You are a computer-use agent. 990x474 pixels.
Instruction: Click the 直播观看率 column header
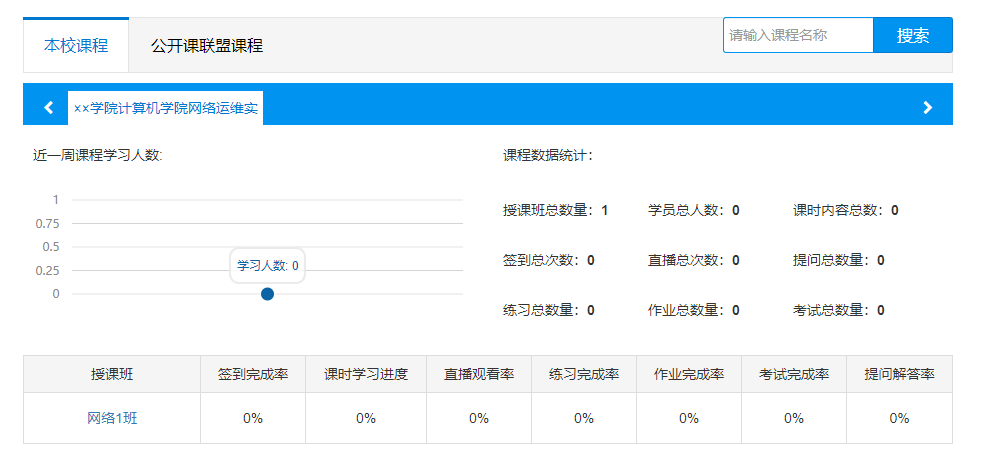[x=479, y=374]
